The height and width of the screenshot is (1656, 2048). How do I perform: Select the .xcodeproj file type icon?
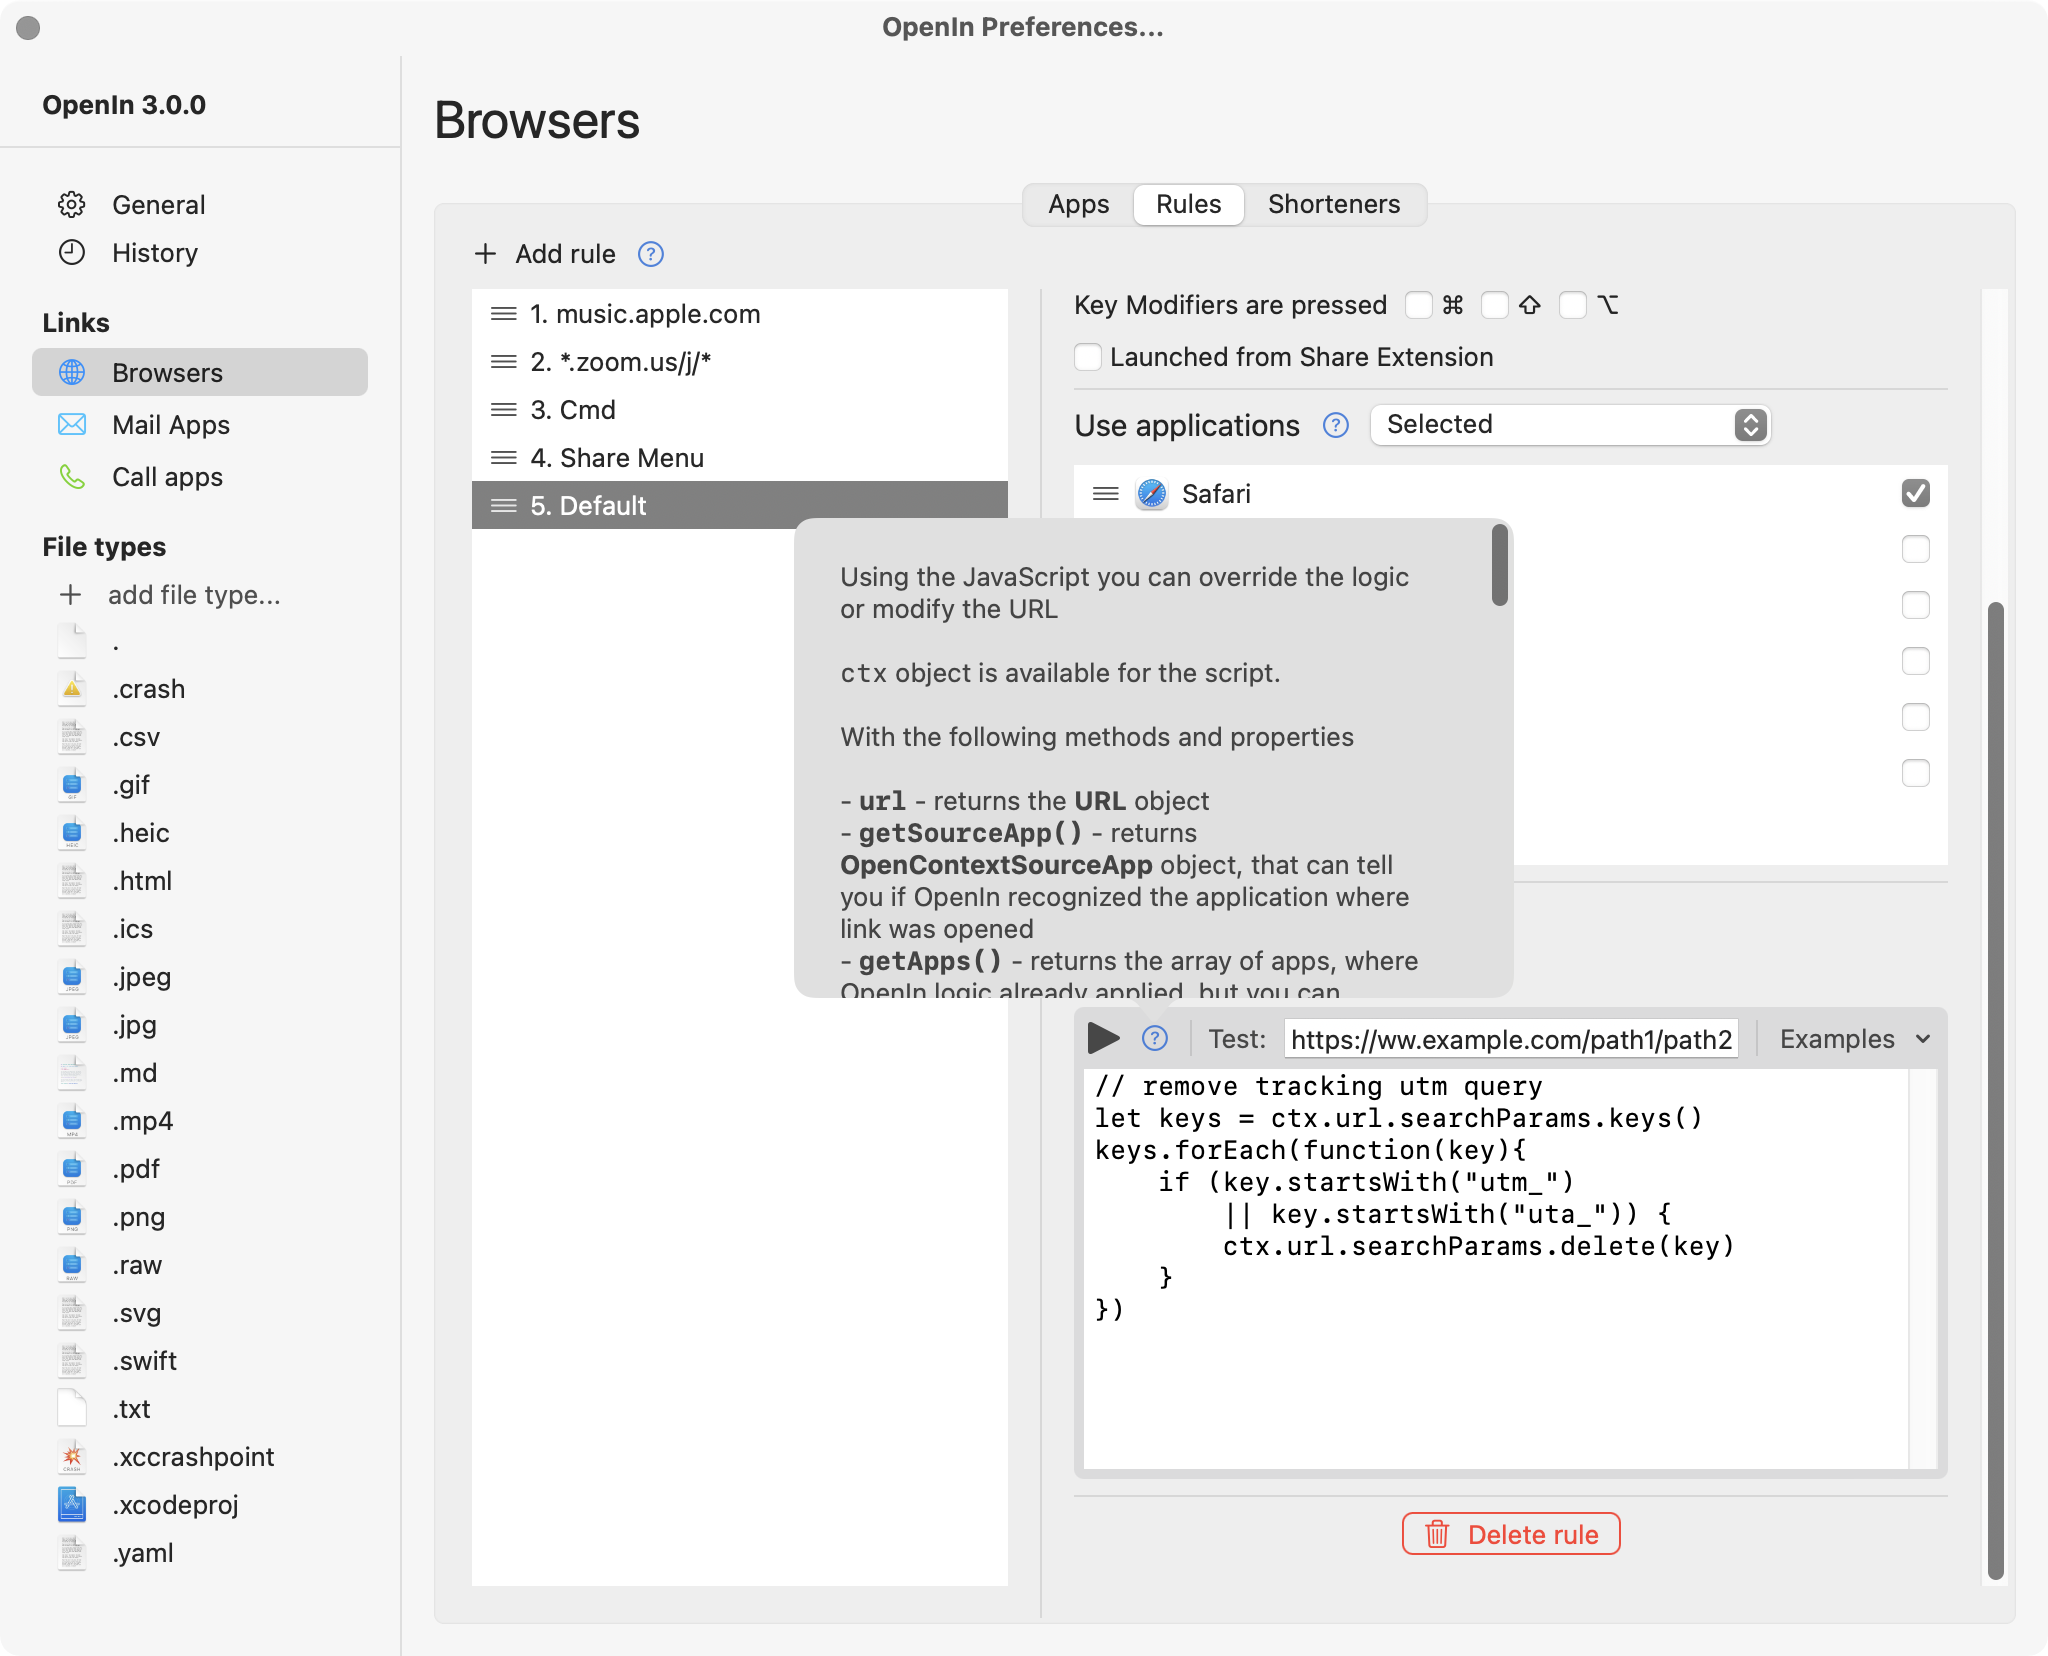coord(72,1504)
